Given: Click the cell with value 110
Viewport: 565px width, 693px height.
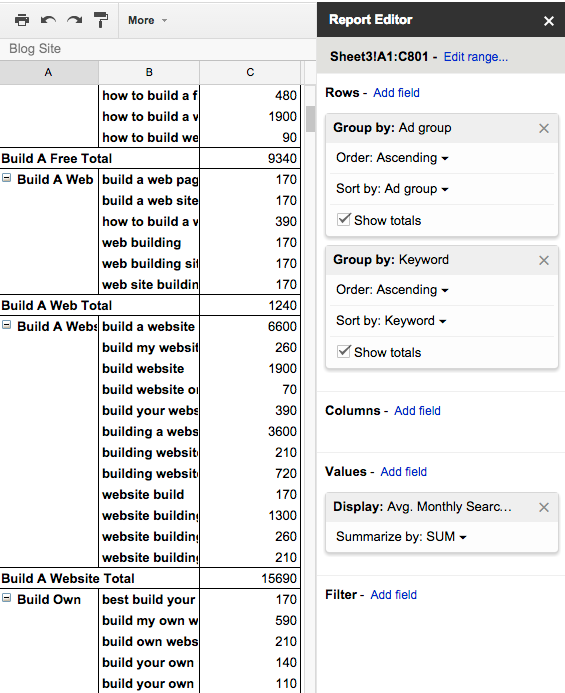Looking at the screenshot, I should 250,684.
